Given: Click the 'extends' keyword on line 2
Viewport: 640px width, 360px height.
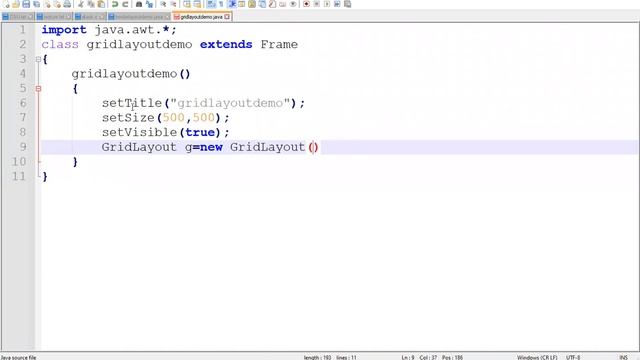Looking at the screenshot, I should pyautogui.click(x=226, y=44).
